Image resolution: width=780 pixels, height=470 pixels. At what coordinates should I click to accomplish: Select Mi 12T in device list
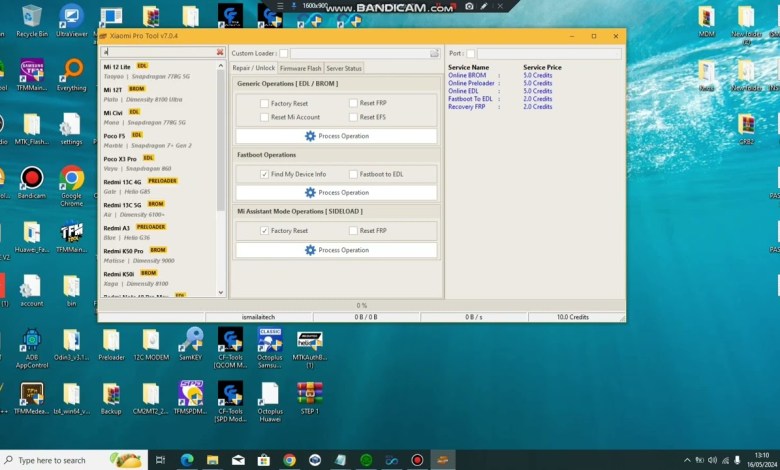click(x=159, y=94)
